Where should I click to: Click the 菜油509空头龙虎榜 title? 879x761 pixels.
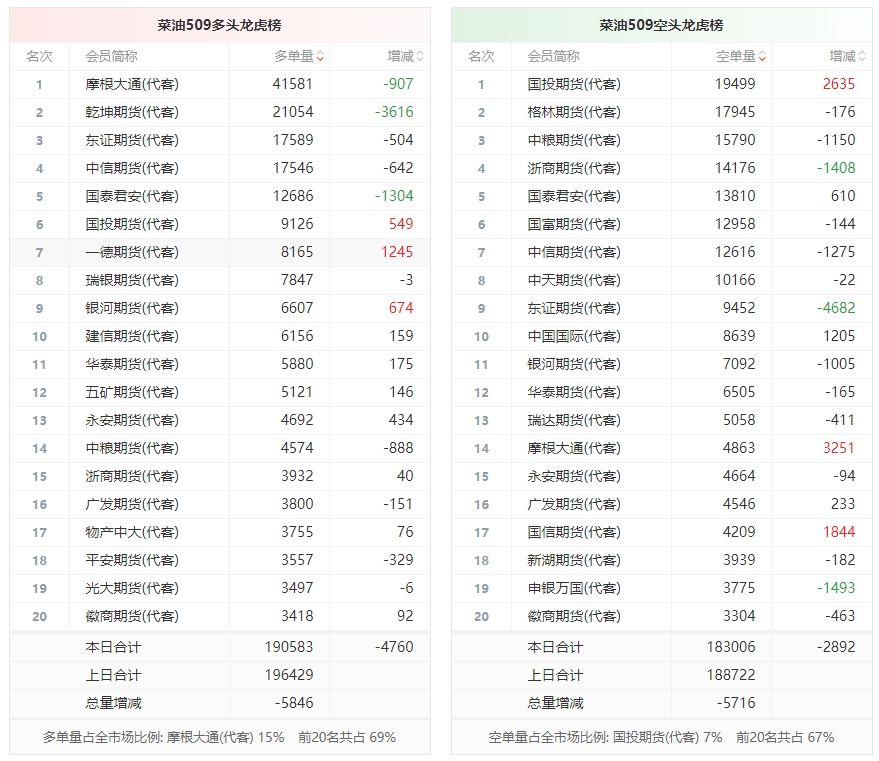pos(661,25)
